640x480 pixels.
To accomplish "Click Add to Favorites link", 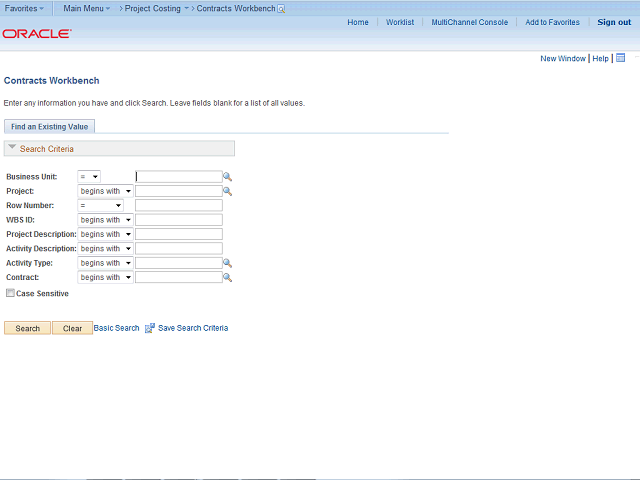I will tap(553, 22).
